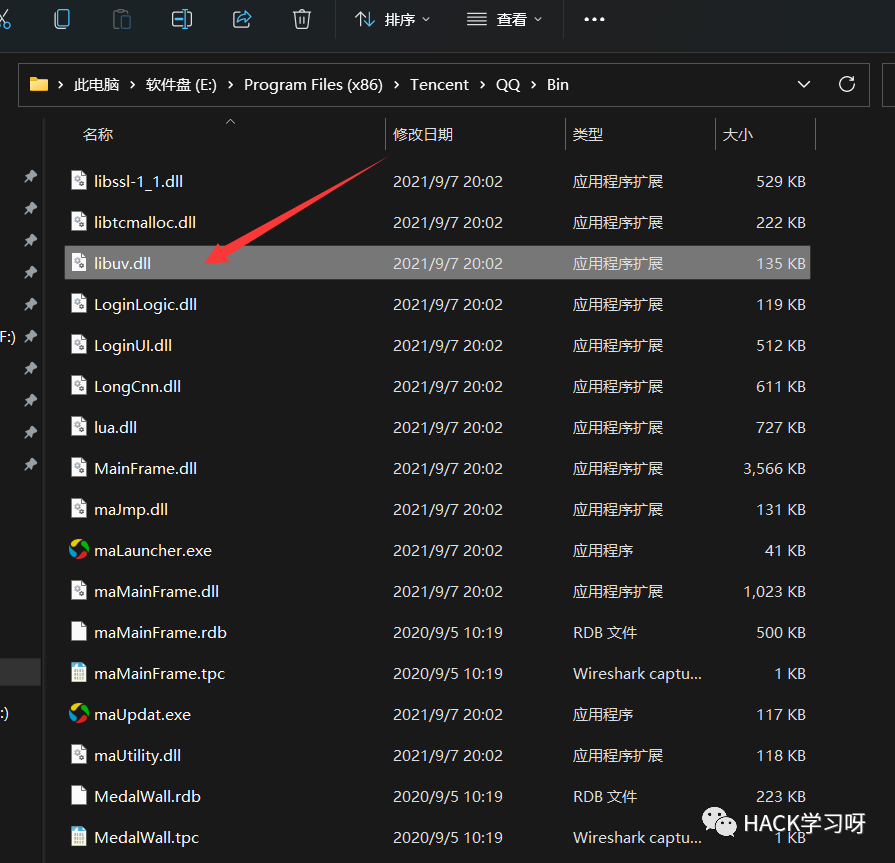Click the refresh button
This screenshot has width=895, height=863.
pos(846,84)
